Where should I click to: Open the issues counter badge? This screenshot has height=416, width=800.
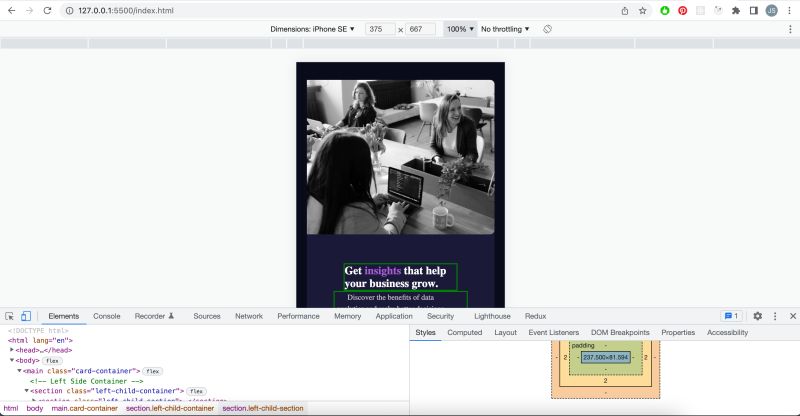[731, 316]
